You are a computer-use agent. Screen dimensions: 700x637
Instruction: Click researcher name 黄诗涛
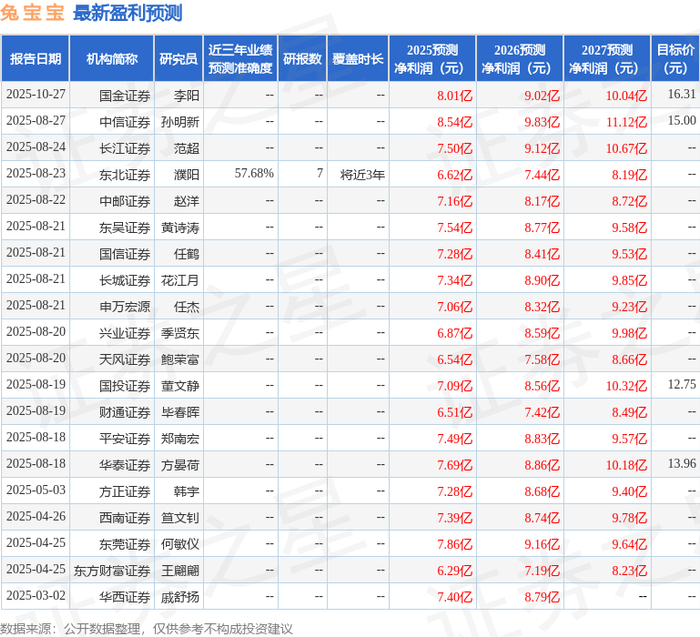pos(180,227)
